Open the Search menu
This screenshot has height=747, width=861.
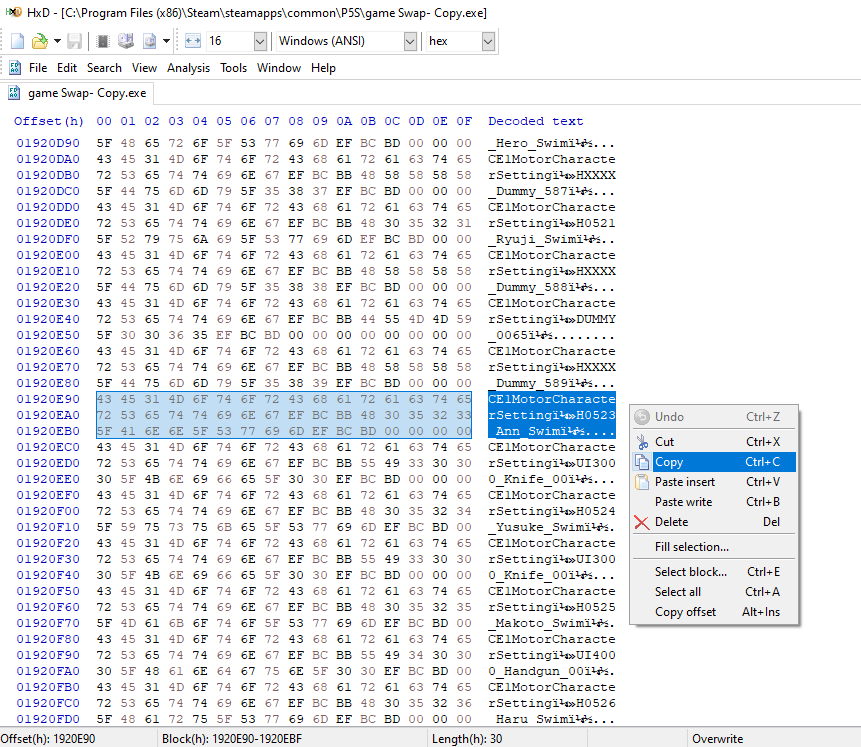point(104,68)
